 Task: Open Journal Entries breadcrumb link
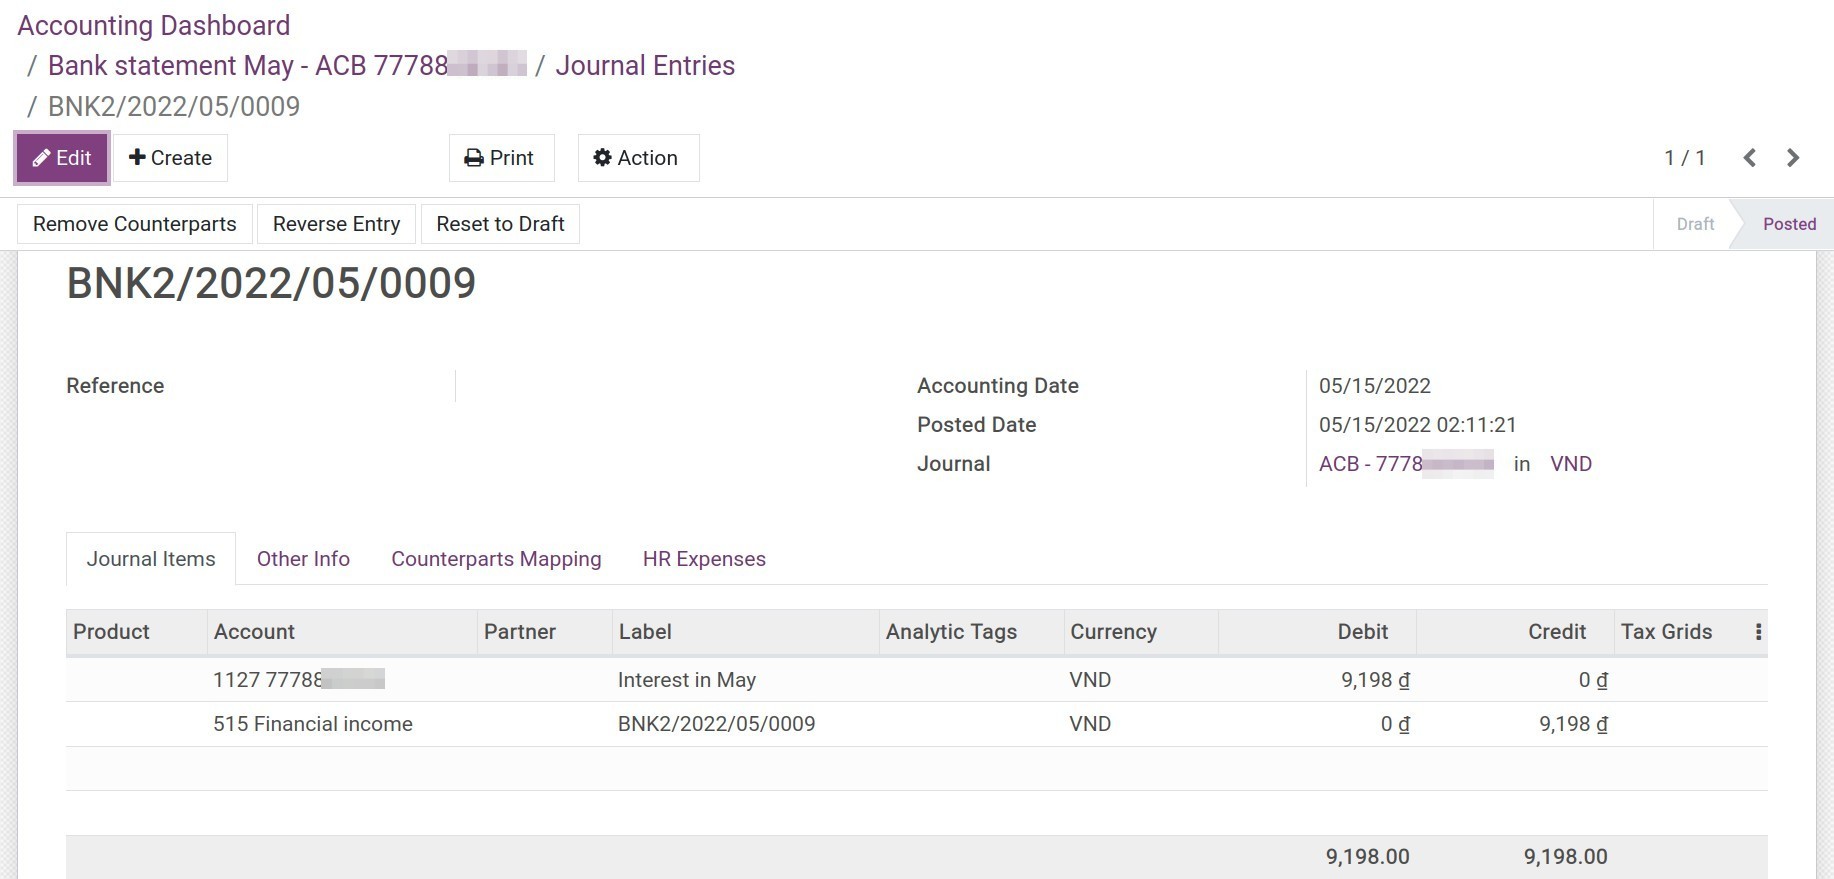tap(645, 66)
